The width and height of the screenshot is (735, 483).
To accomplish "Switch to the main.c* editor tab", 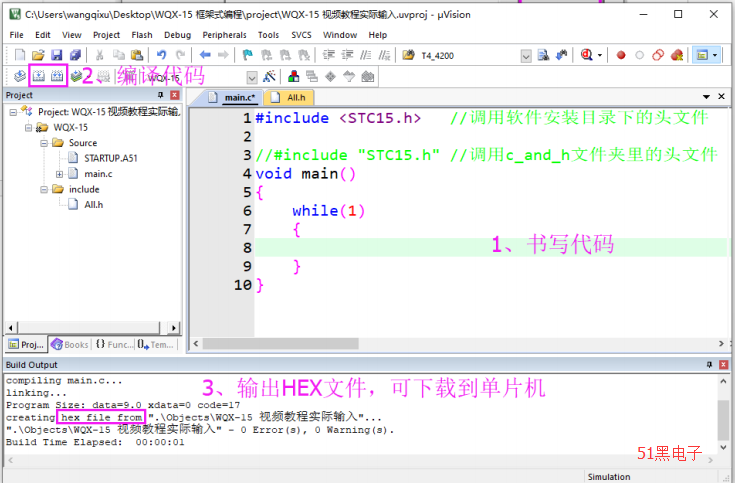I will 232,98.
